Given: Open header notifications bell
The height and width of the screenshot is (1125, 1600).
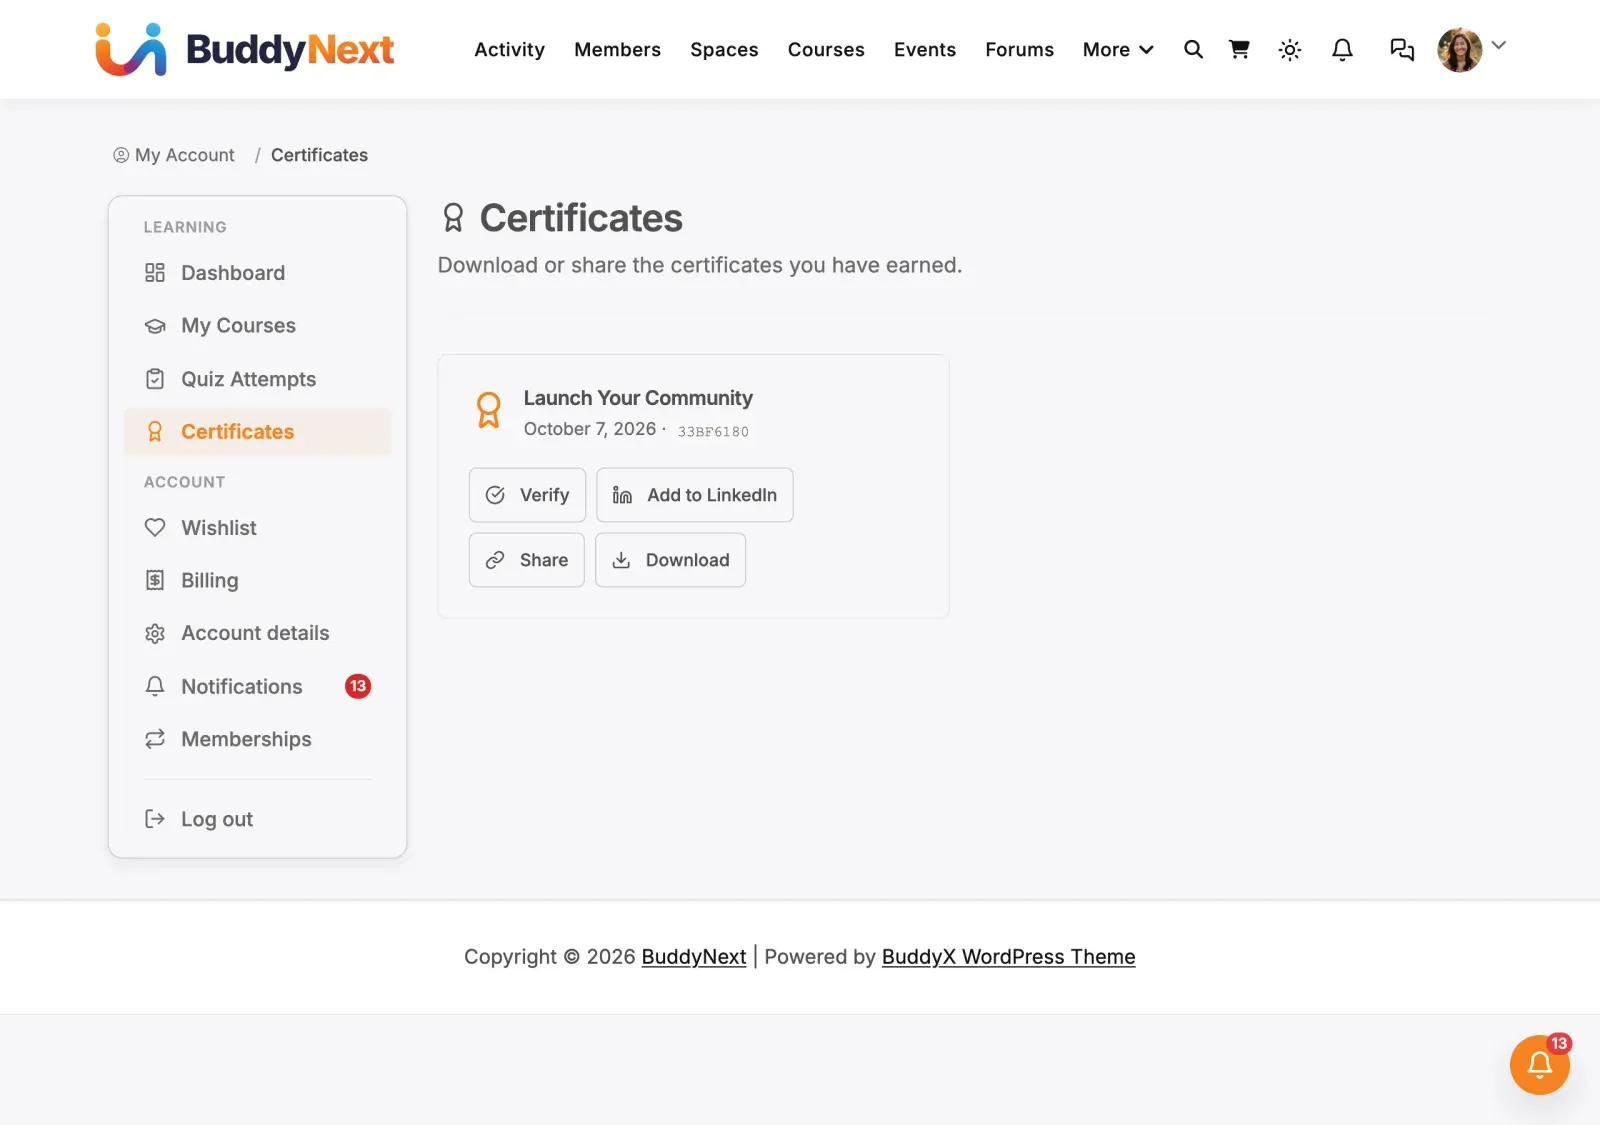Looking at the screenshot, I should (x=1342, y=50).
